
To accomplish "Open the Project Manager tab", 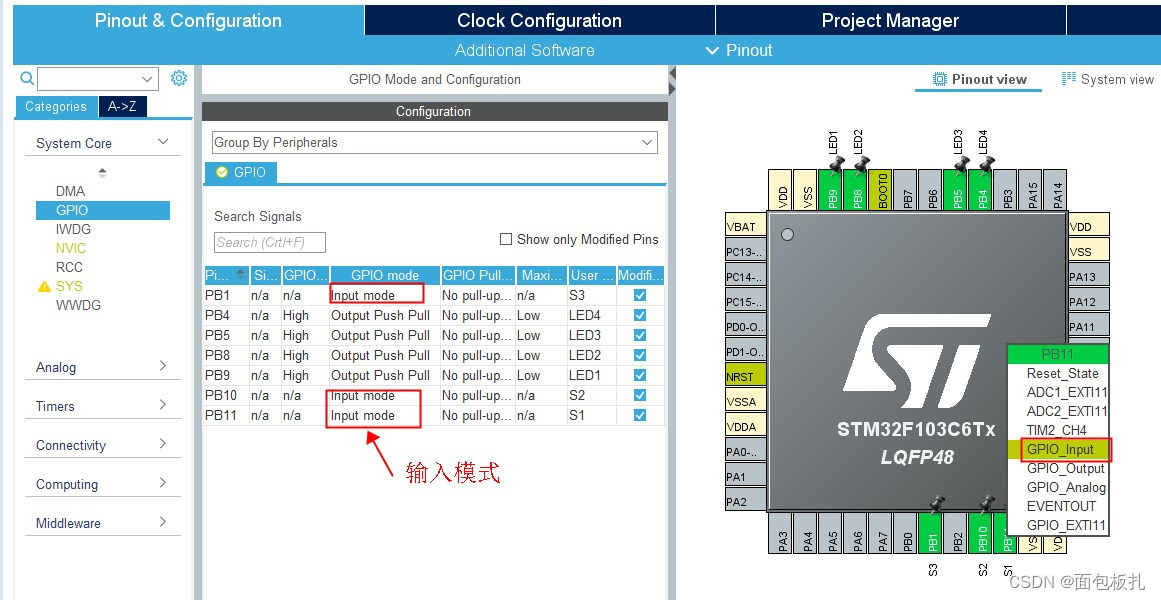I will [889, 20].
